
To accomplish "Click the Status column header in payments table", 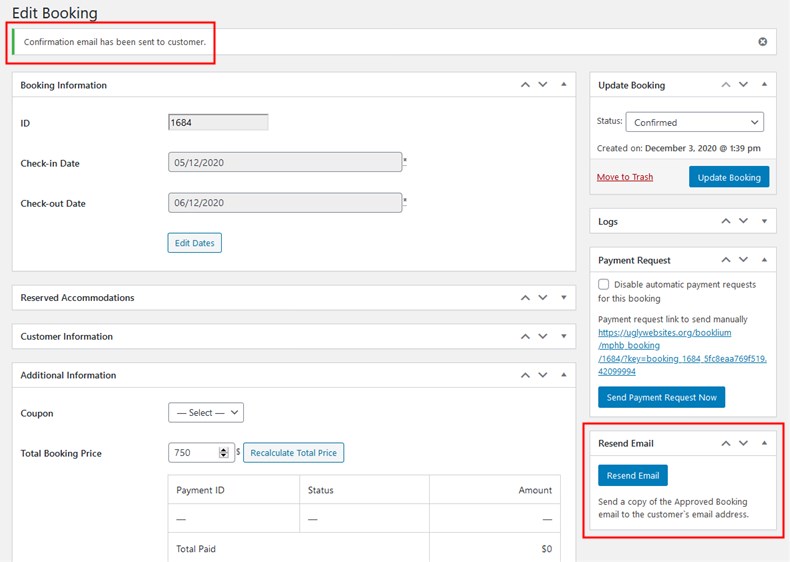I will coord(320,490).
